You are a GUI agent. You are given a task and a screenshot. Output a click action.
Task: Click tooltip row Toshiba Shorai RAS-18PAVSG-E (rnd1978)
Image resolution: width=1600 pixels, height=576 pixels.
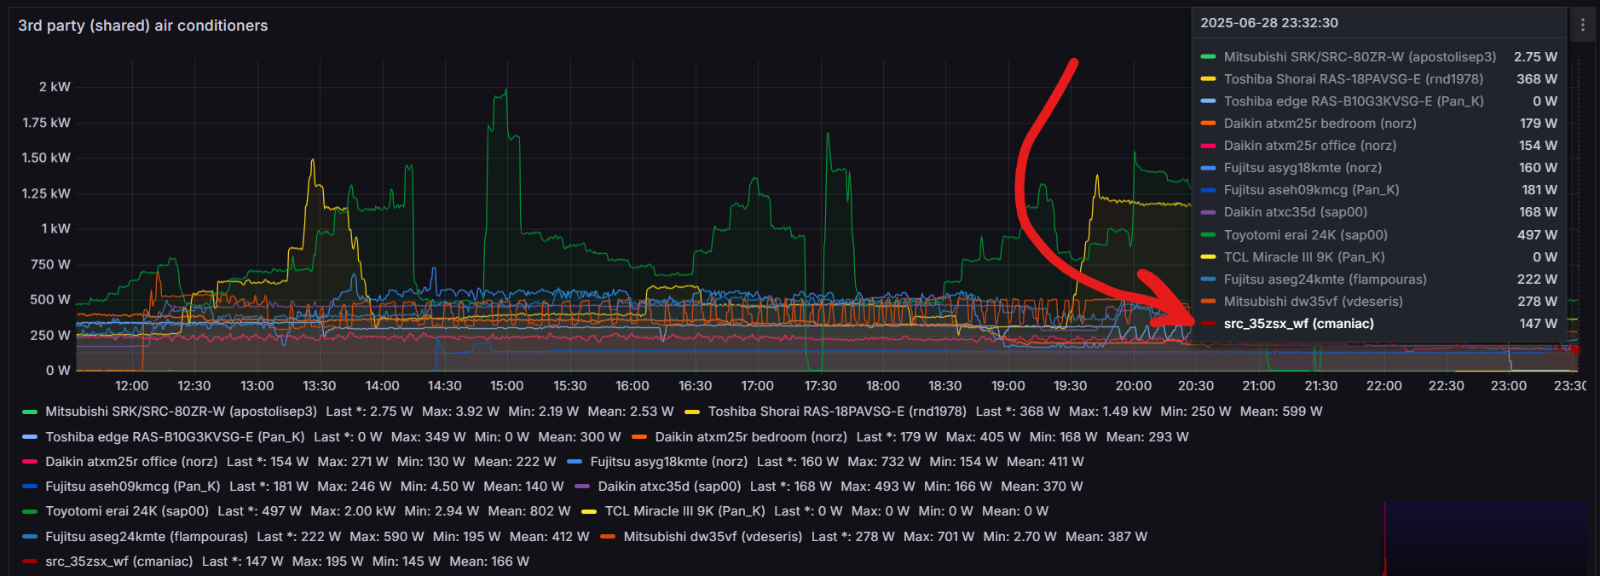coord(1379,79)
